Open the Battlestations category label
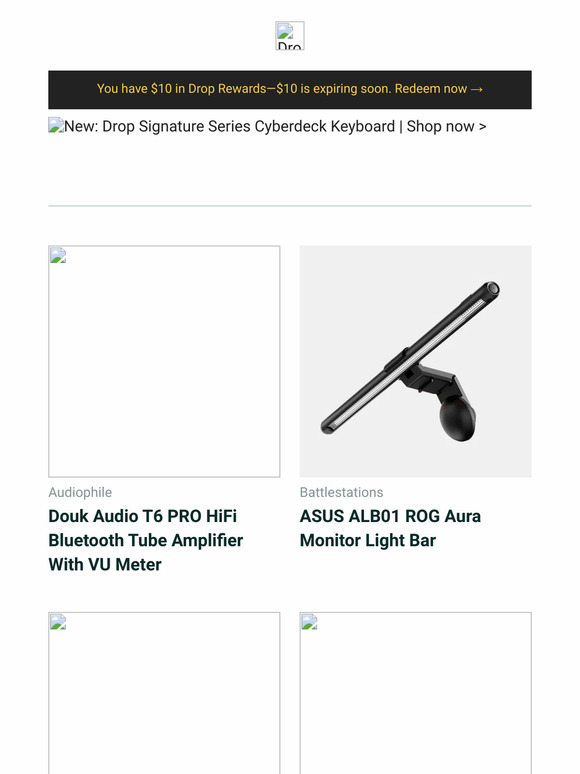Screen dimensions: 580x774 click(341, 492)
